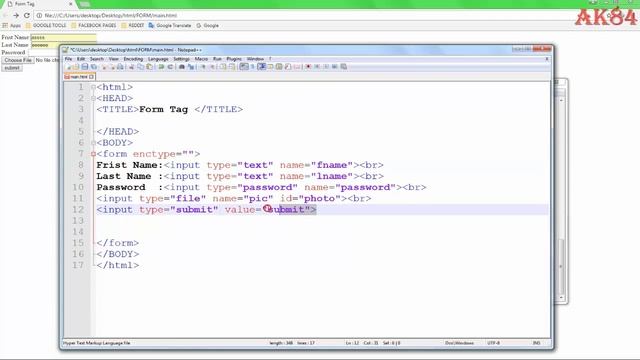Click scroll up arrow of background window

pyautogui.click(x=562, y=100)
